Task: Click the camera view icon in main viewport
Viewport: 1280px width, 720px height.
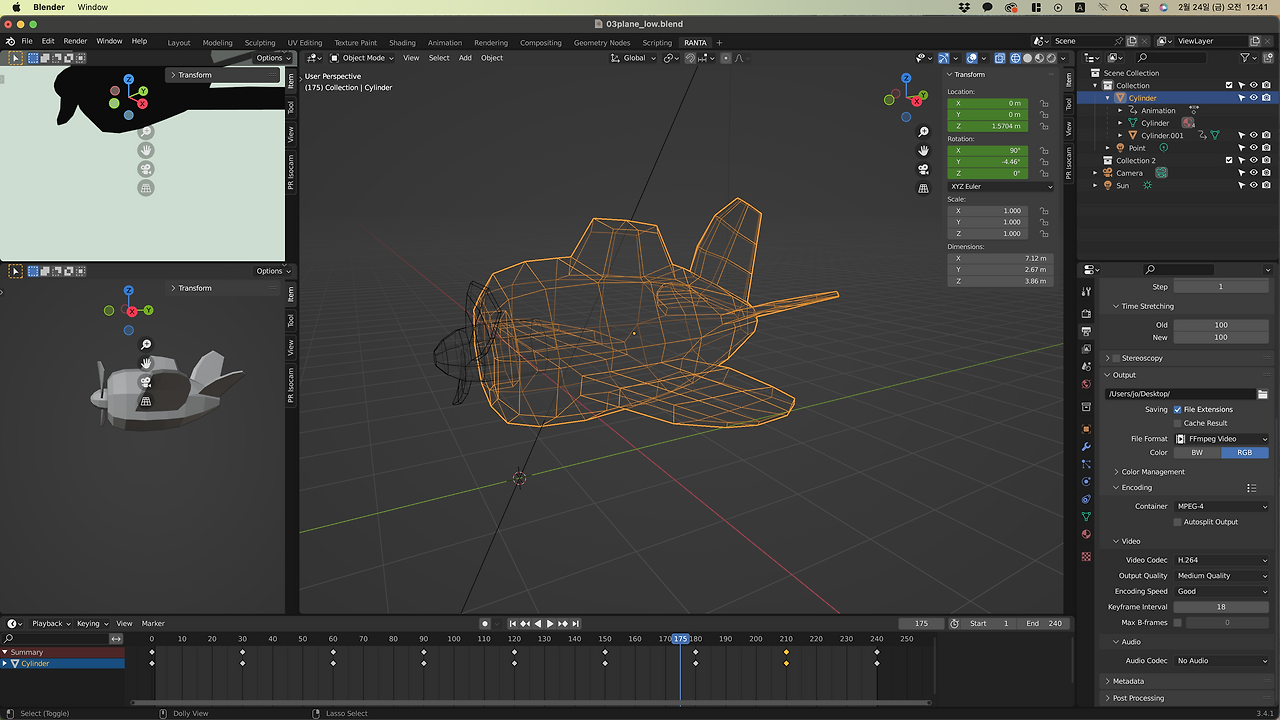Action: tap(923, 169)
